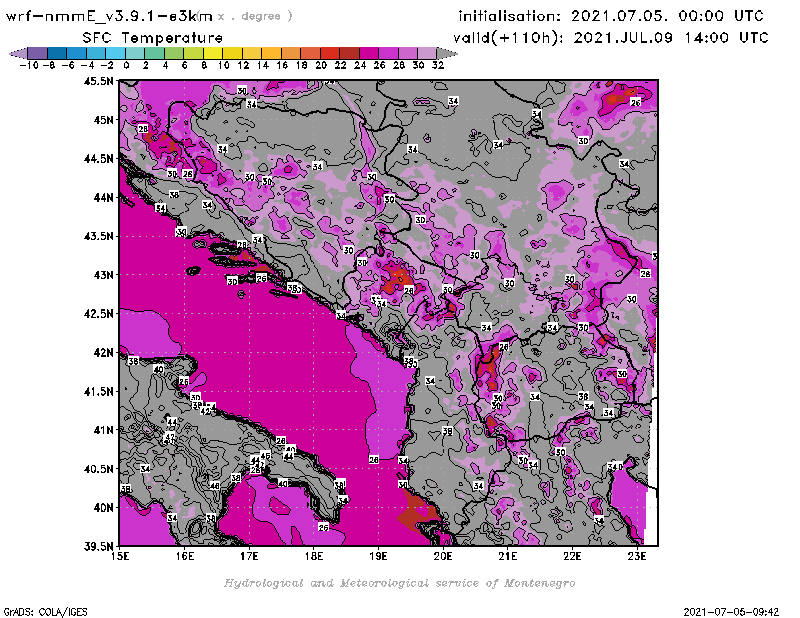Click the 42N latitude axis label
The image size is (800, 618).
103,353
